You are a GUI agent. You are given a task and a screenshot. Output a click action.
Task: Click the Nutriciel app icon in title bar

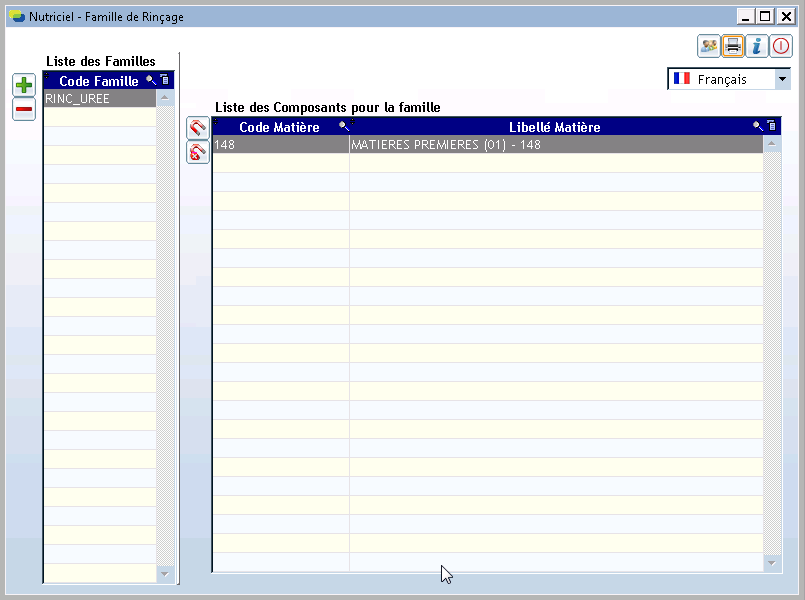(17, 16)
